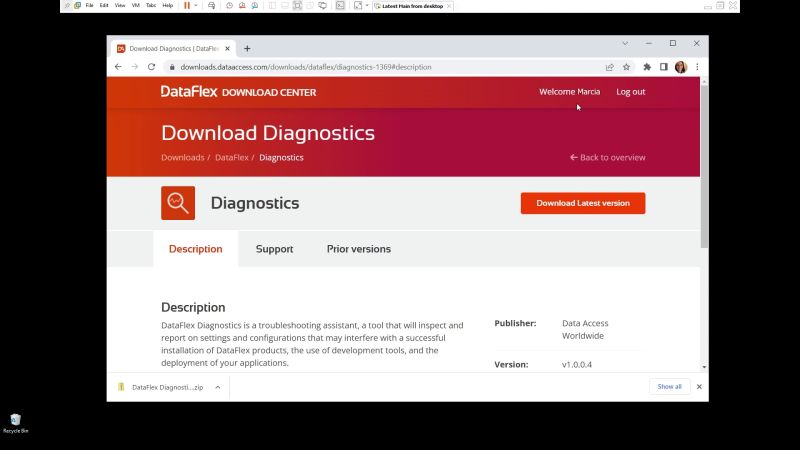Close the downloads bar
The image size is (800, 450).
click(699, 387)
